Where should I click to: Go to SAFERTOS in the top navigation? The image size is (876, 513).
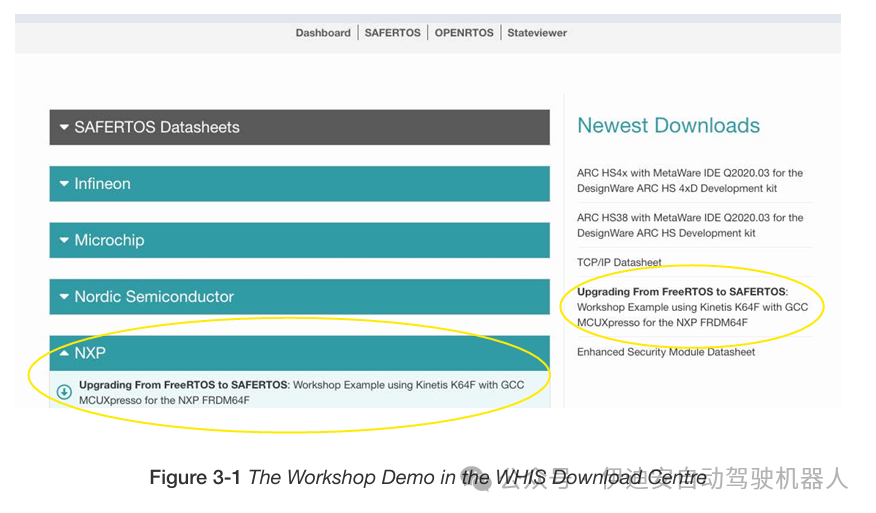point(392,33)
